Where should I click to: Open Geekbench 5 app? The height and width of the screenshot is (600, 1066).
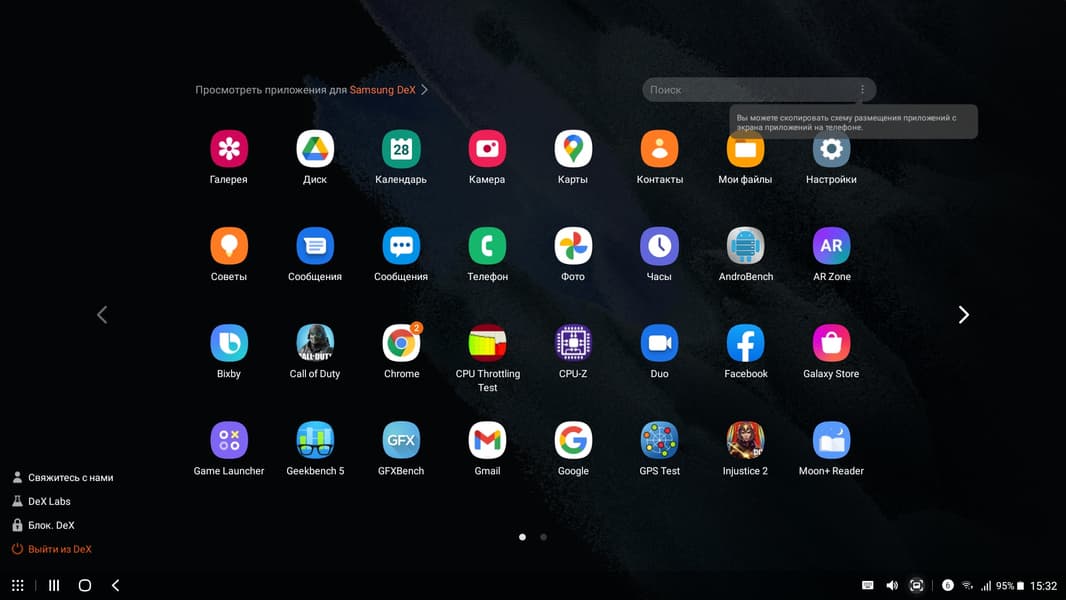click(x=315, y=440)
